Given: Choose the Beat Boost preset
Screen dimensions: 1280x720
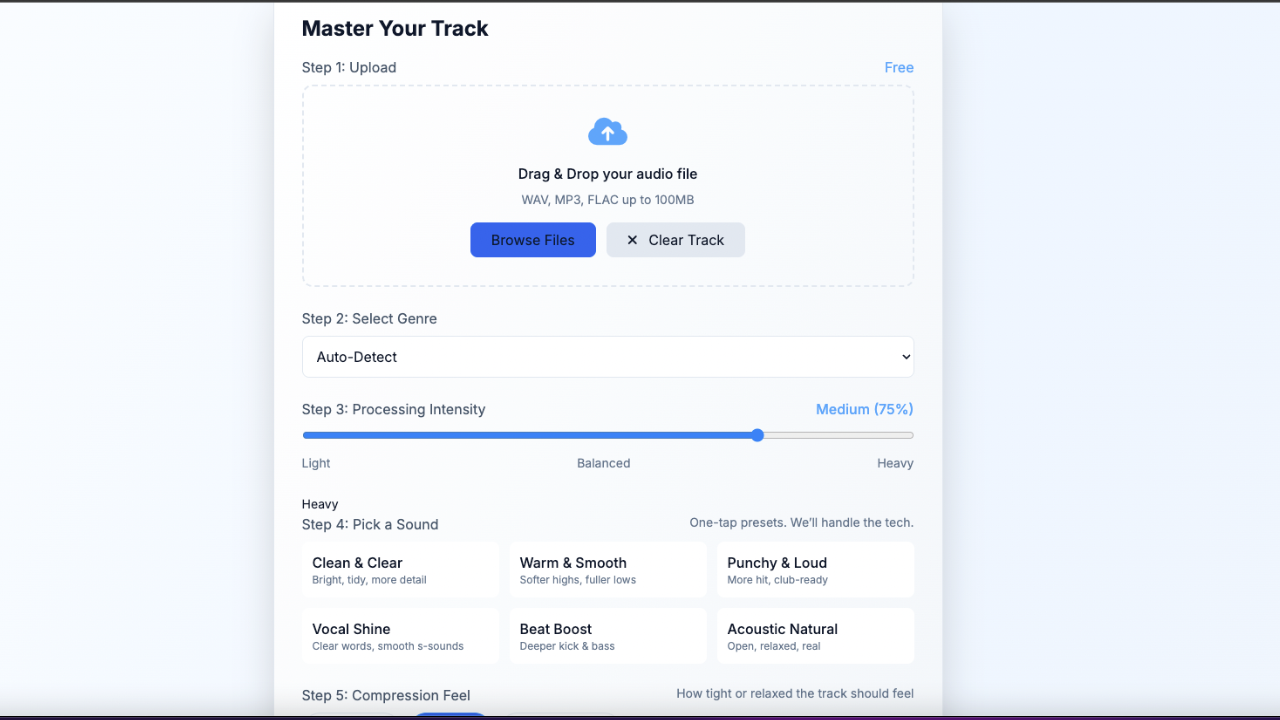Looking at the screenshot, I should click(607, 636).
